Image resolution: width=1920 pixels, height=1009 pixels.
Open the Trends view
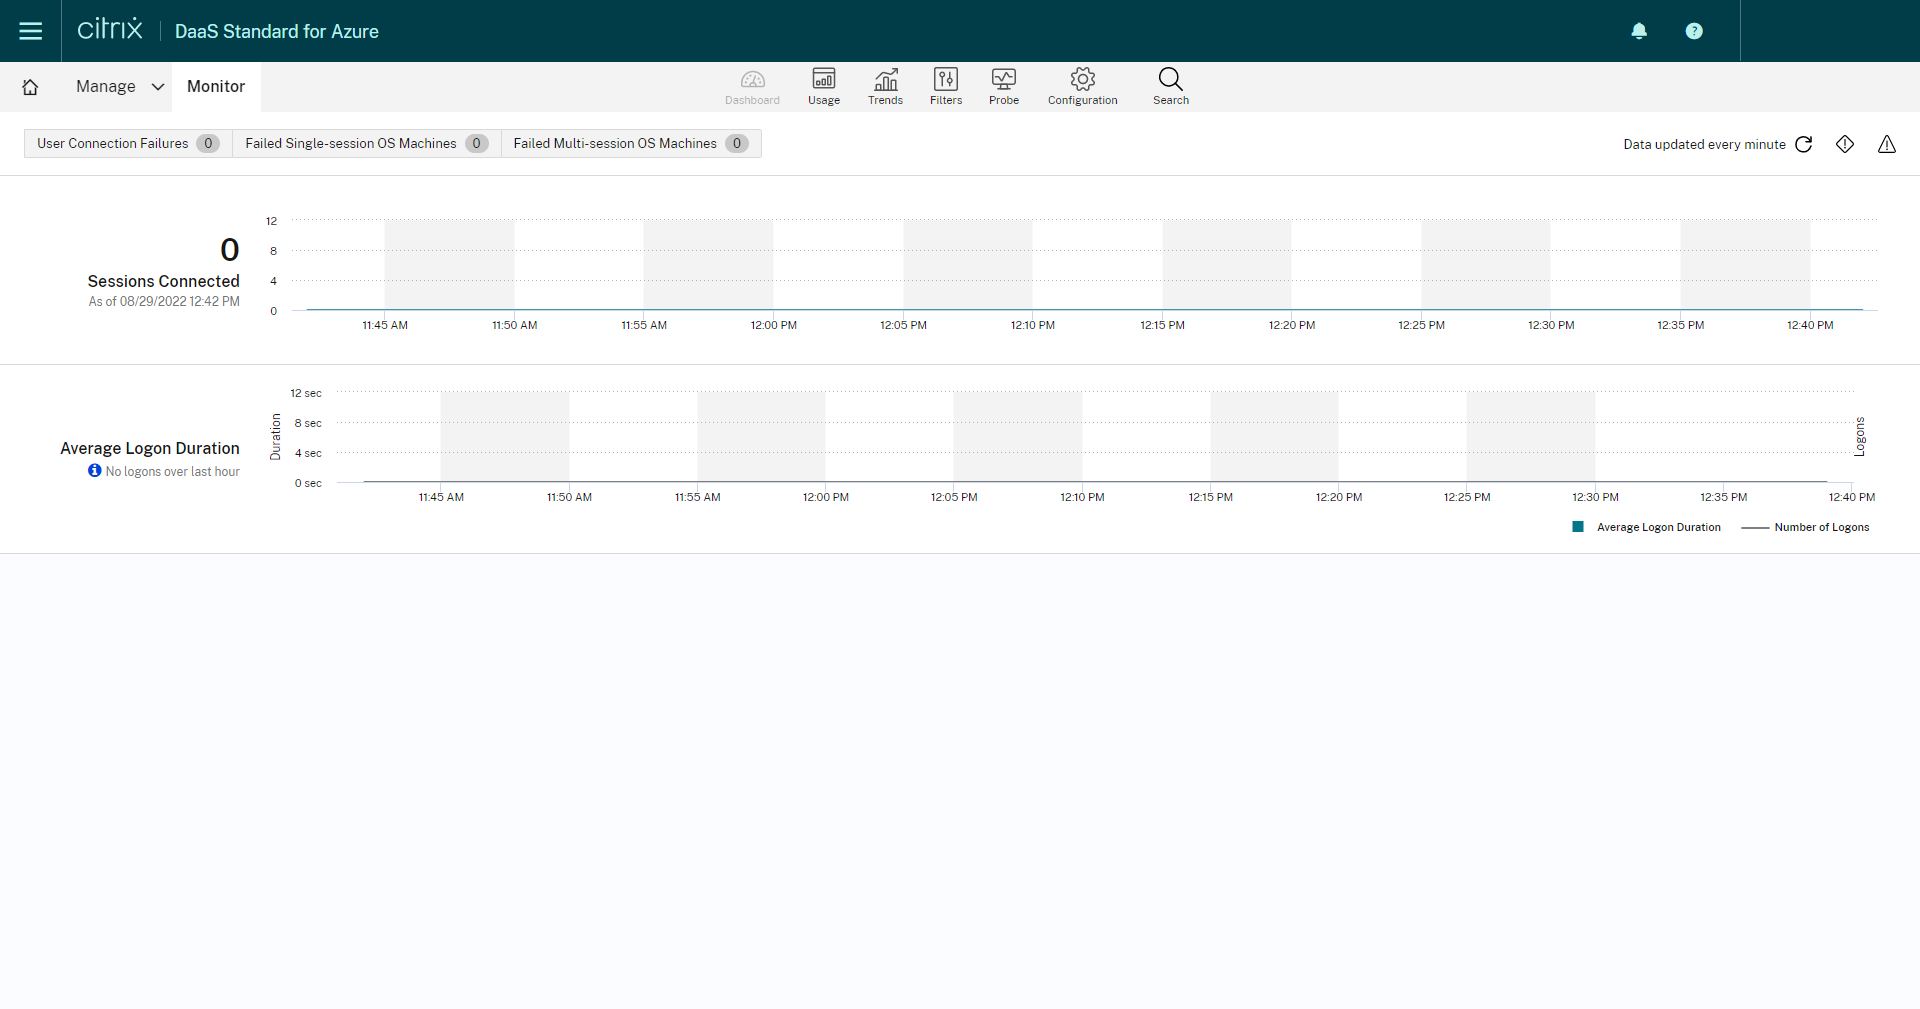pyautogui.click(x=885, y=86)
